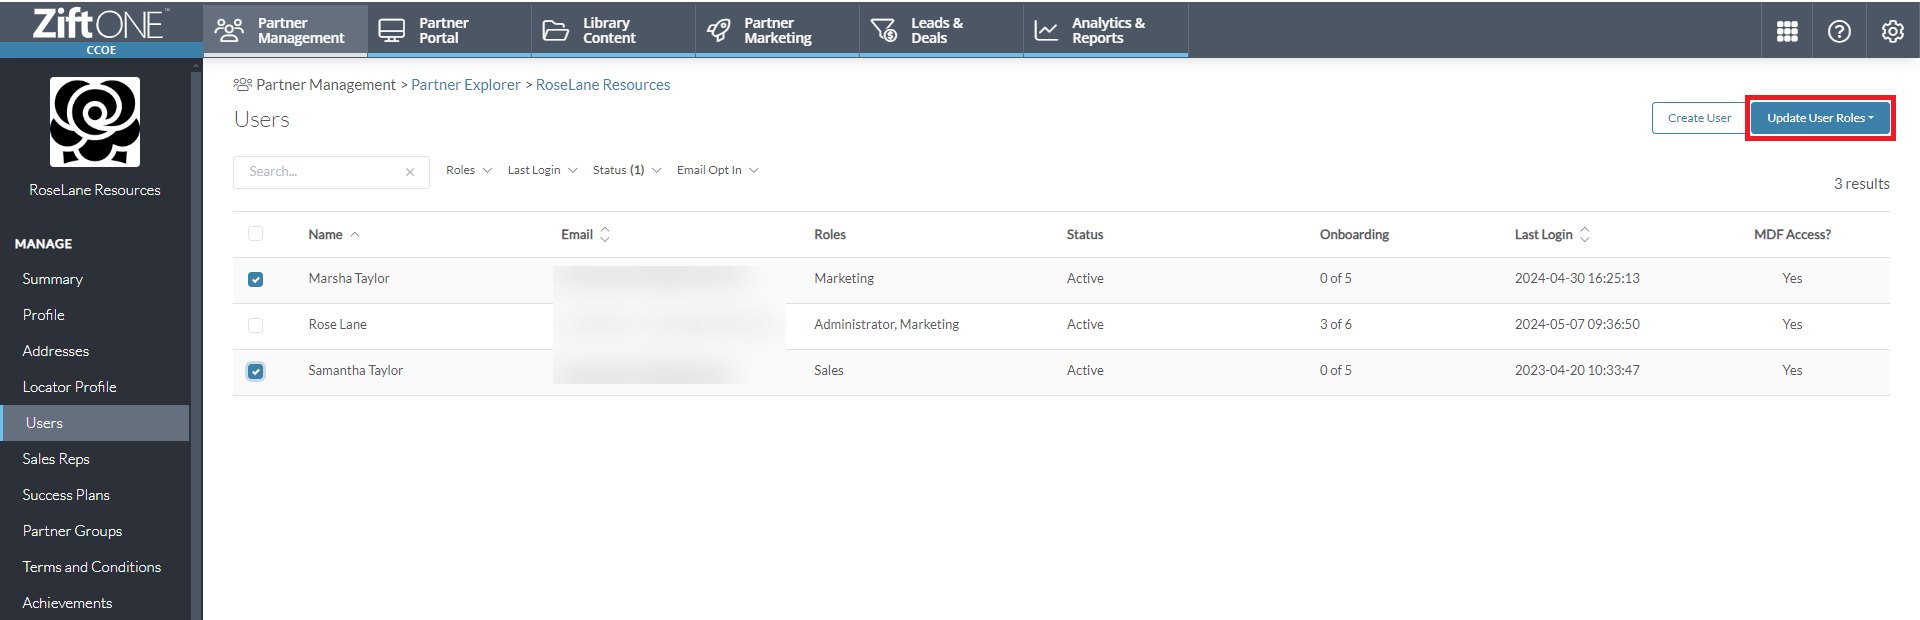Open the apps grid icon

1787,32
